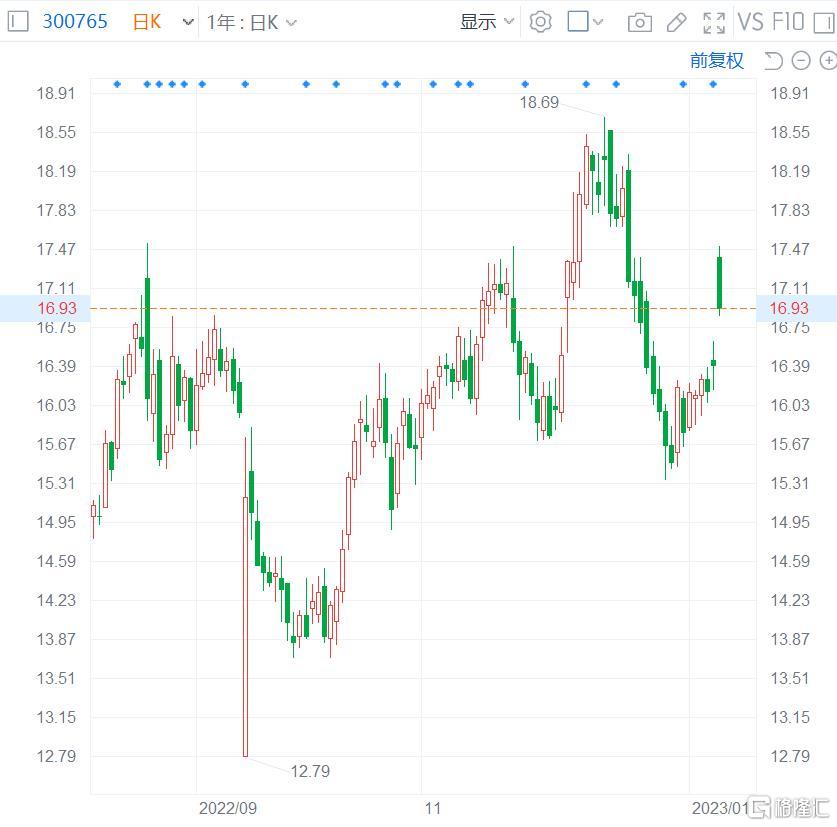Open chart settings gear icon
The height and width of the screenshot is (827, 837).
pyautogui.click(x=540, y=22)
